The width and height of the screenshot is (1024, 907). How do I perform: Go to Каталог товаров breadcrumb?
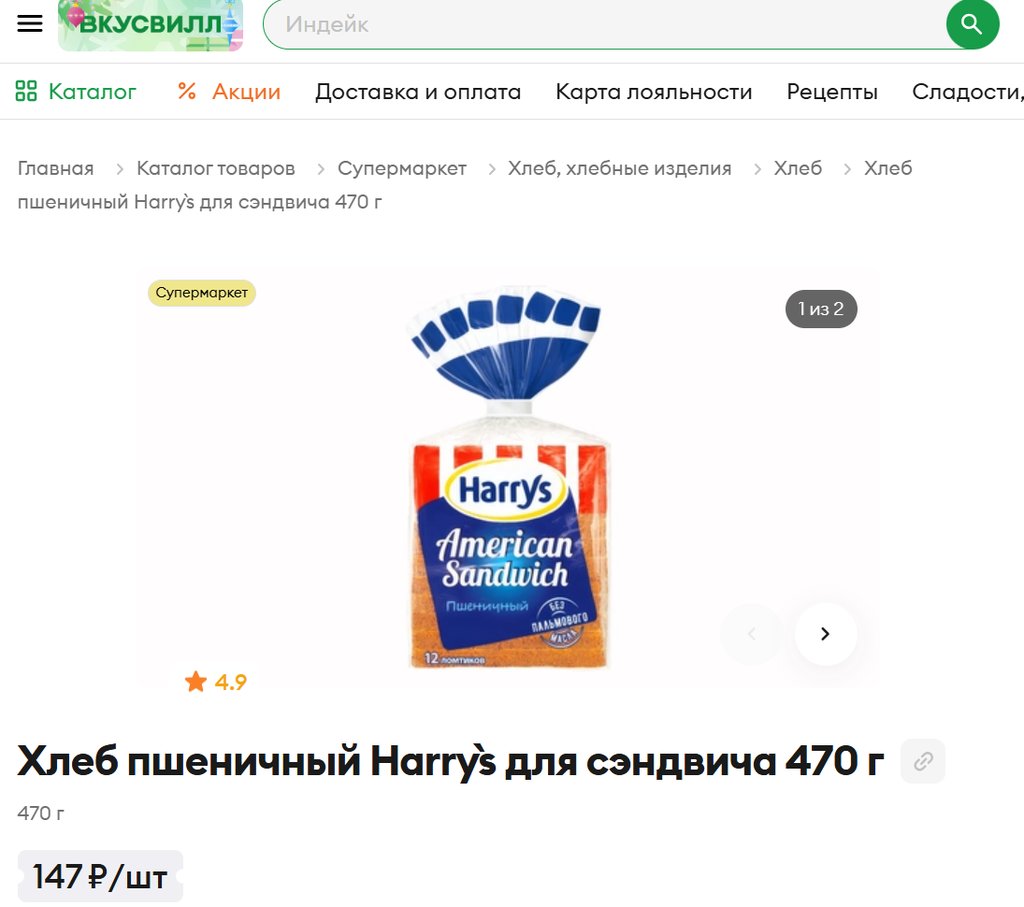coord(216,168)
